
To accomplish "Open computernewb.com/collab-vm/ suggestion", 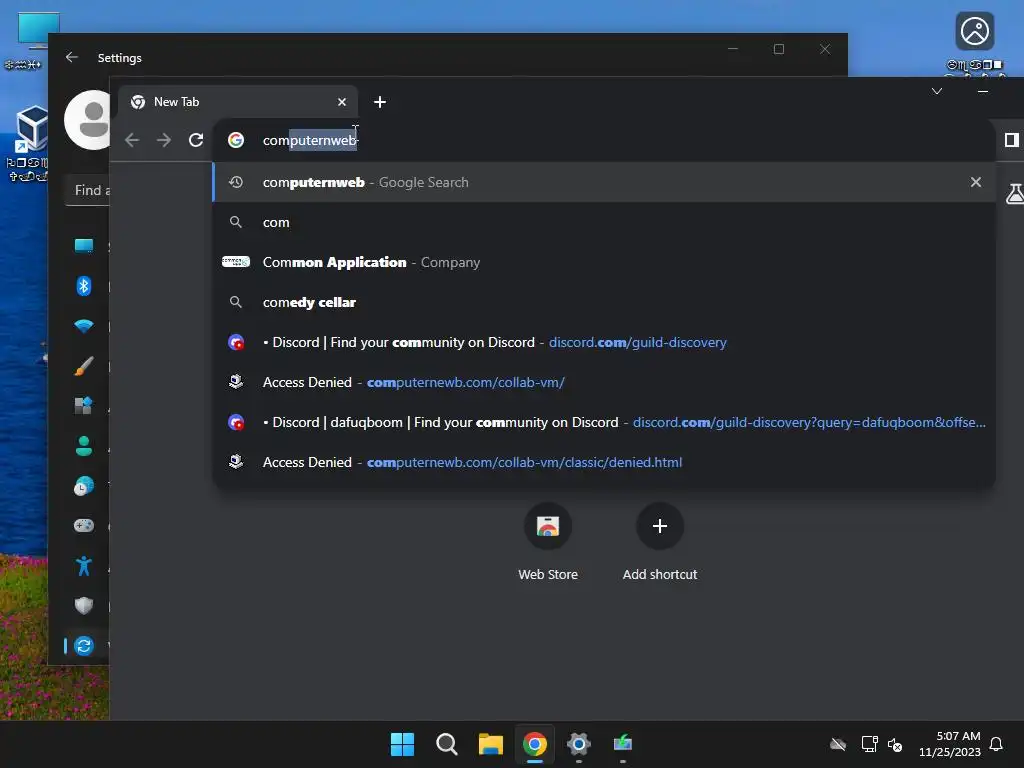I will pyautogui.click(x=604, y=382).
